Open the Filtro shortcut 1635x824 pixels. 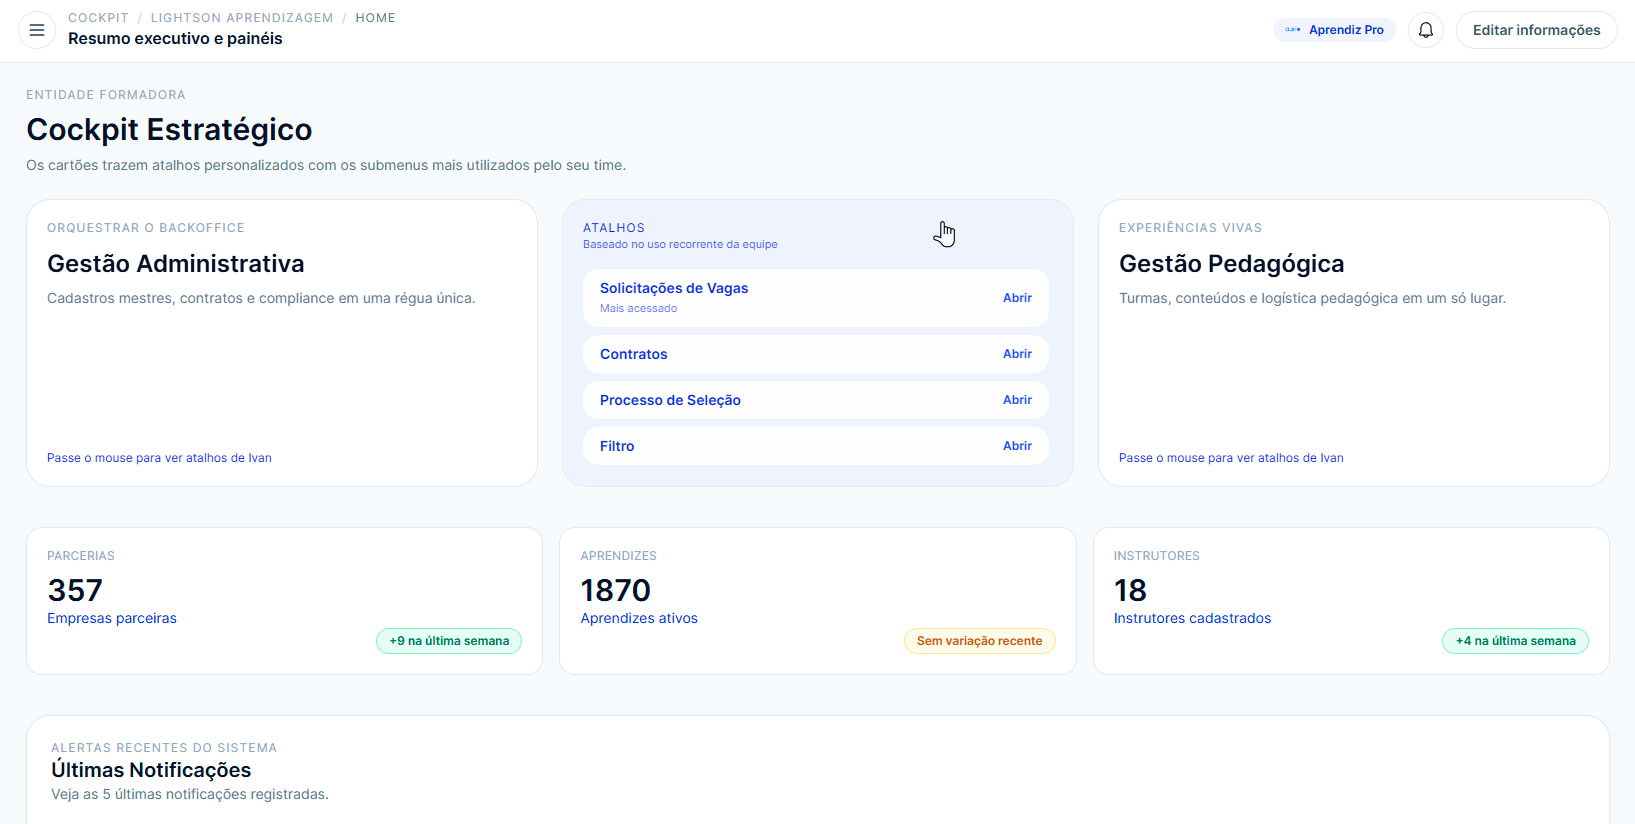tap(617, 446)
